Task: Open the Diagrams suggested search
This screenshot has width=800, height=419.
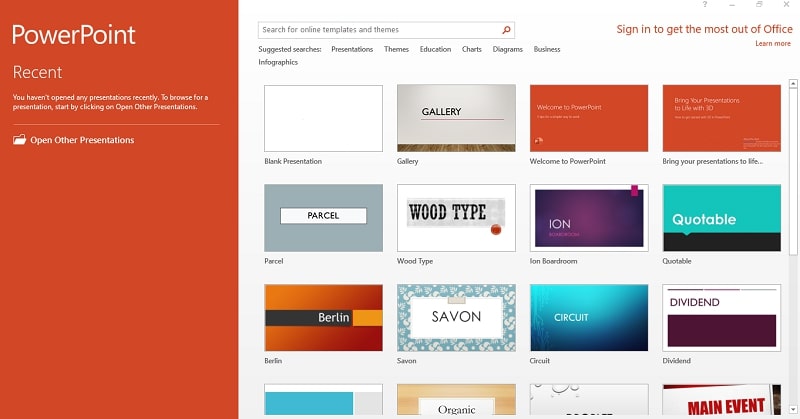Action: tap(507, 49)
